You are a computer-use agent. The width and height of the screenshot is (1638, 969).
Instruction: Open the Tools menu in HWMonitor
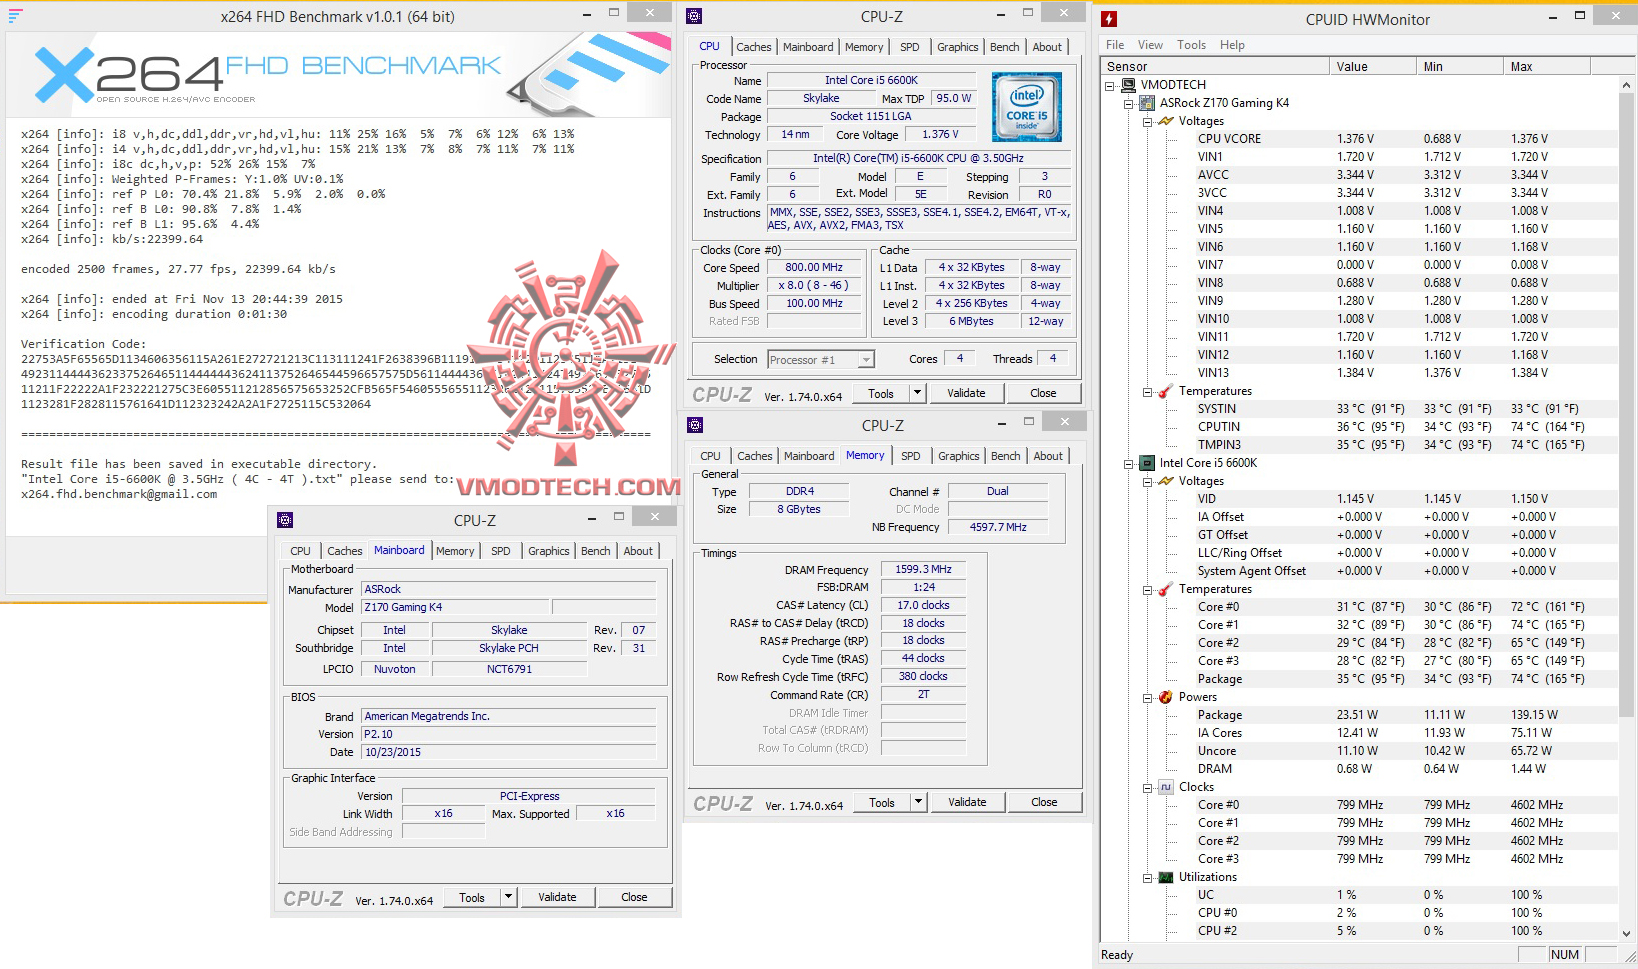click(x=1191, y=45)
